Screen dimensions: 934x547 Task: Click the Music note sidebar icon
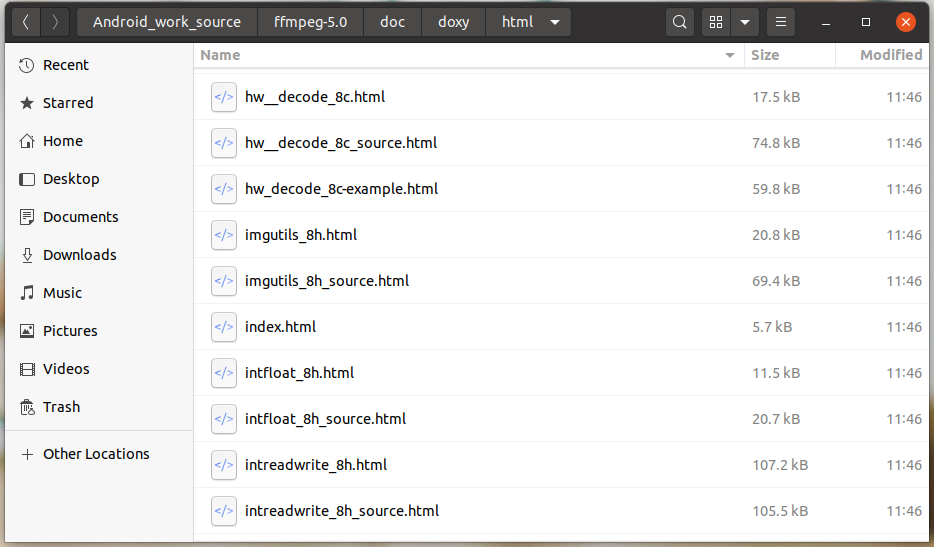click(x=27, y=293)
